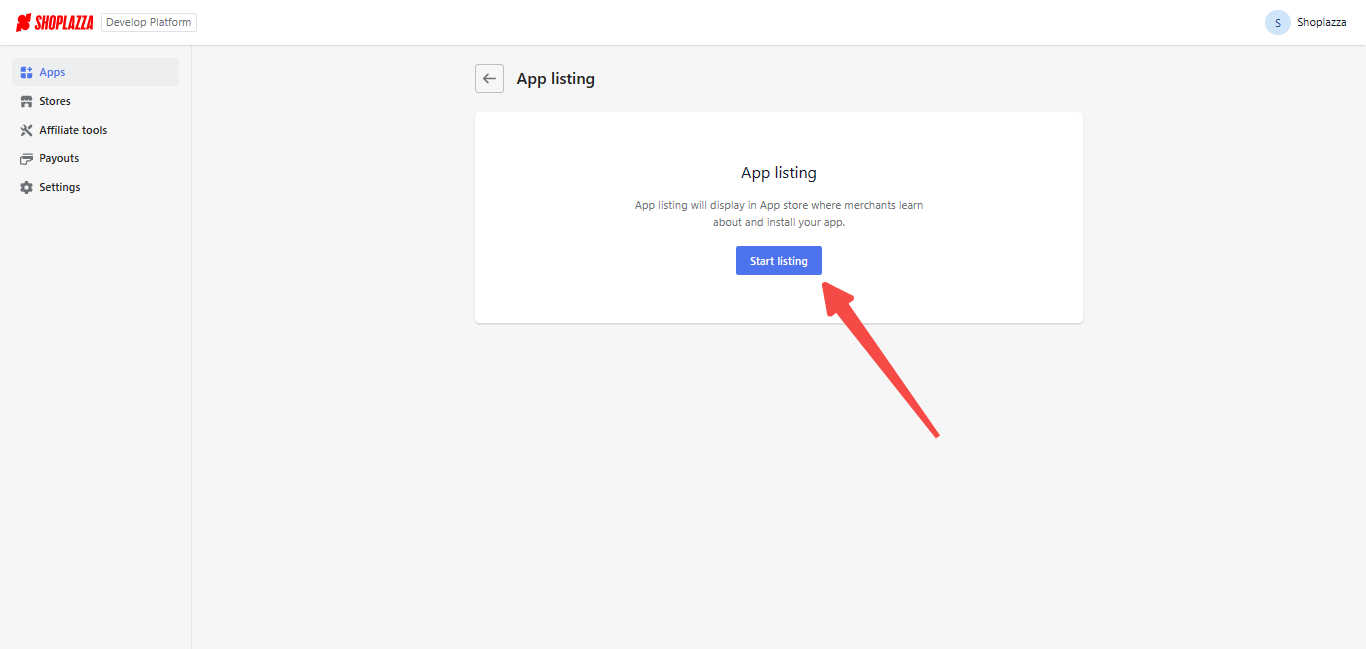This screenshot has height=649, width=1366.
Task: Click the Start listing button
Action: coord(779,261)
